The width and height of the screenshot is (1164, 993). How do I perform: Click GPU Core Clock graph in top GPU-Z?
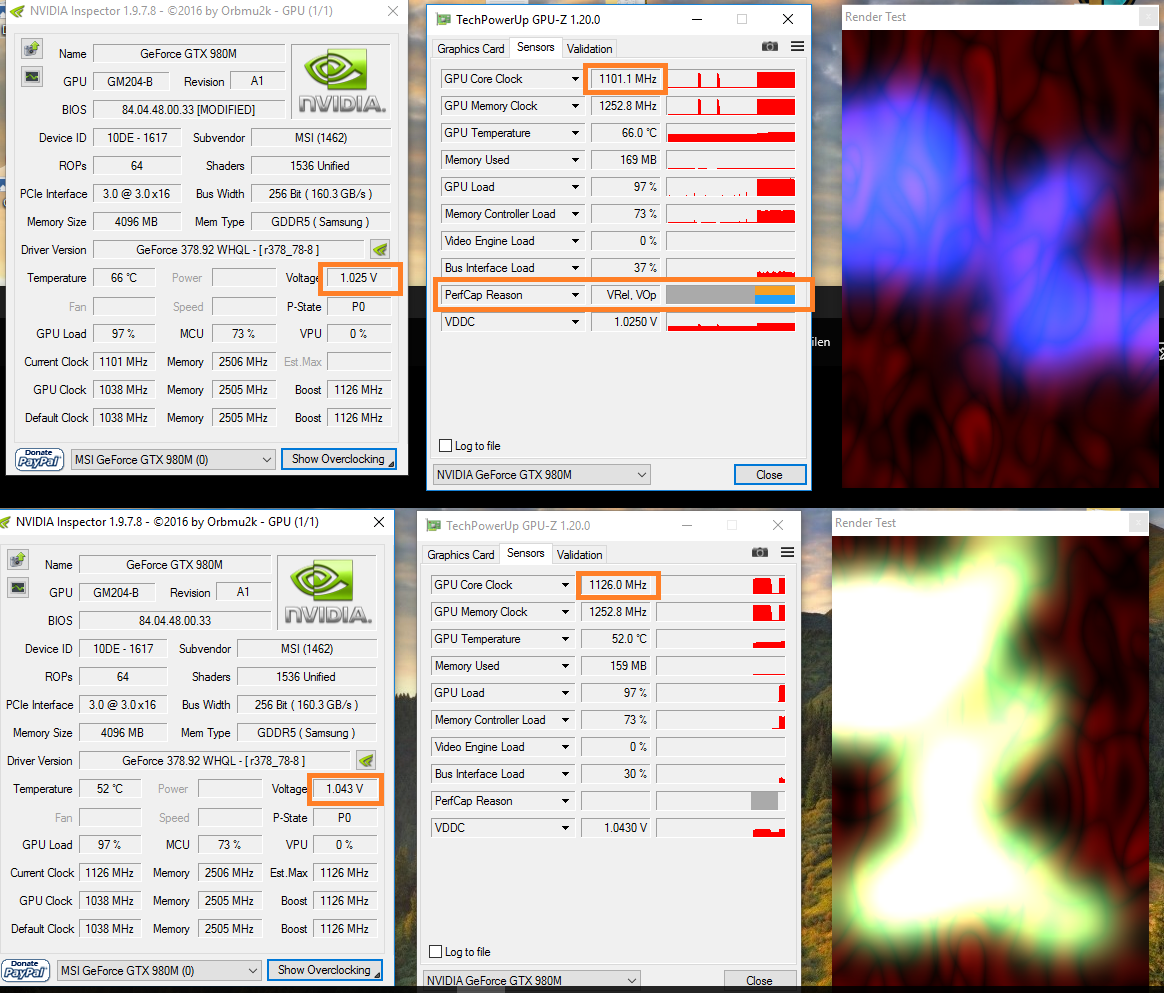pyautogui.click(x=730, y=79)
